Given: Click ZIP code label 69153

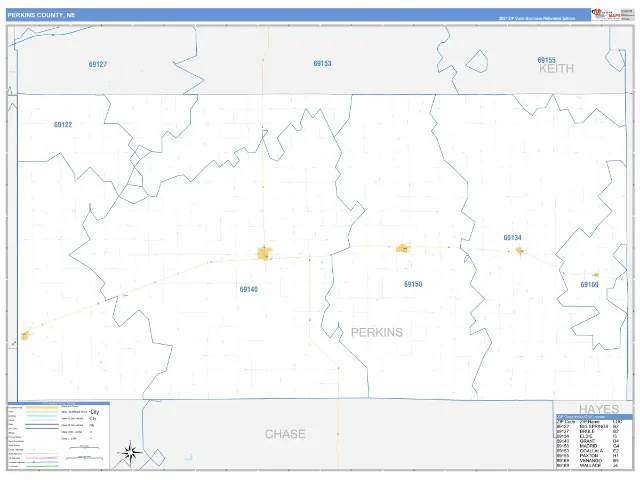Looking at the screenshot, I should [322, 63].
